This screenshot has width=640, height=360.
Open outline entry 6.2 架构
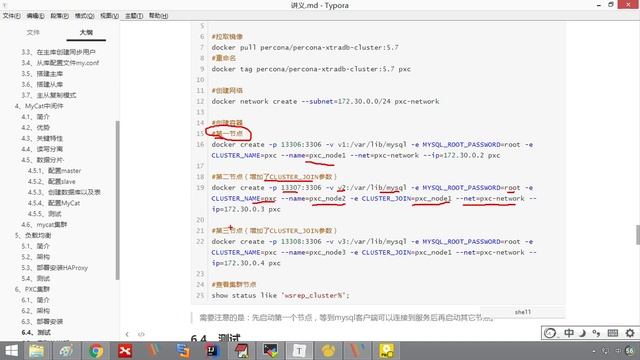(35, 311)
